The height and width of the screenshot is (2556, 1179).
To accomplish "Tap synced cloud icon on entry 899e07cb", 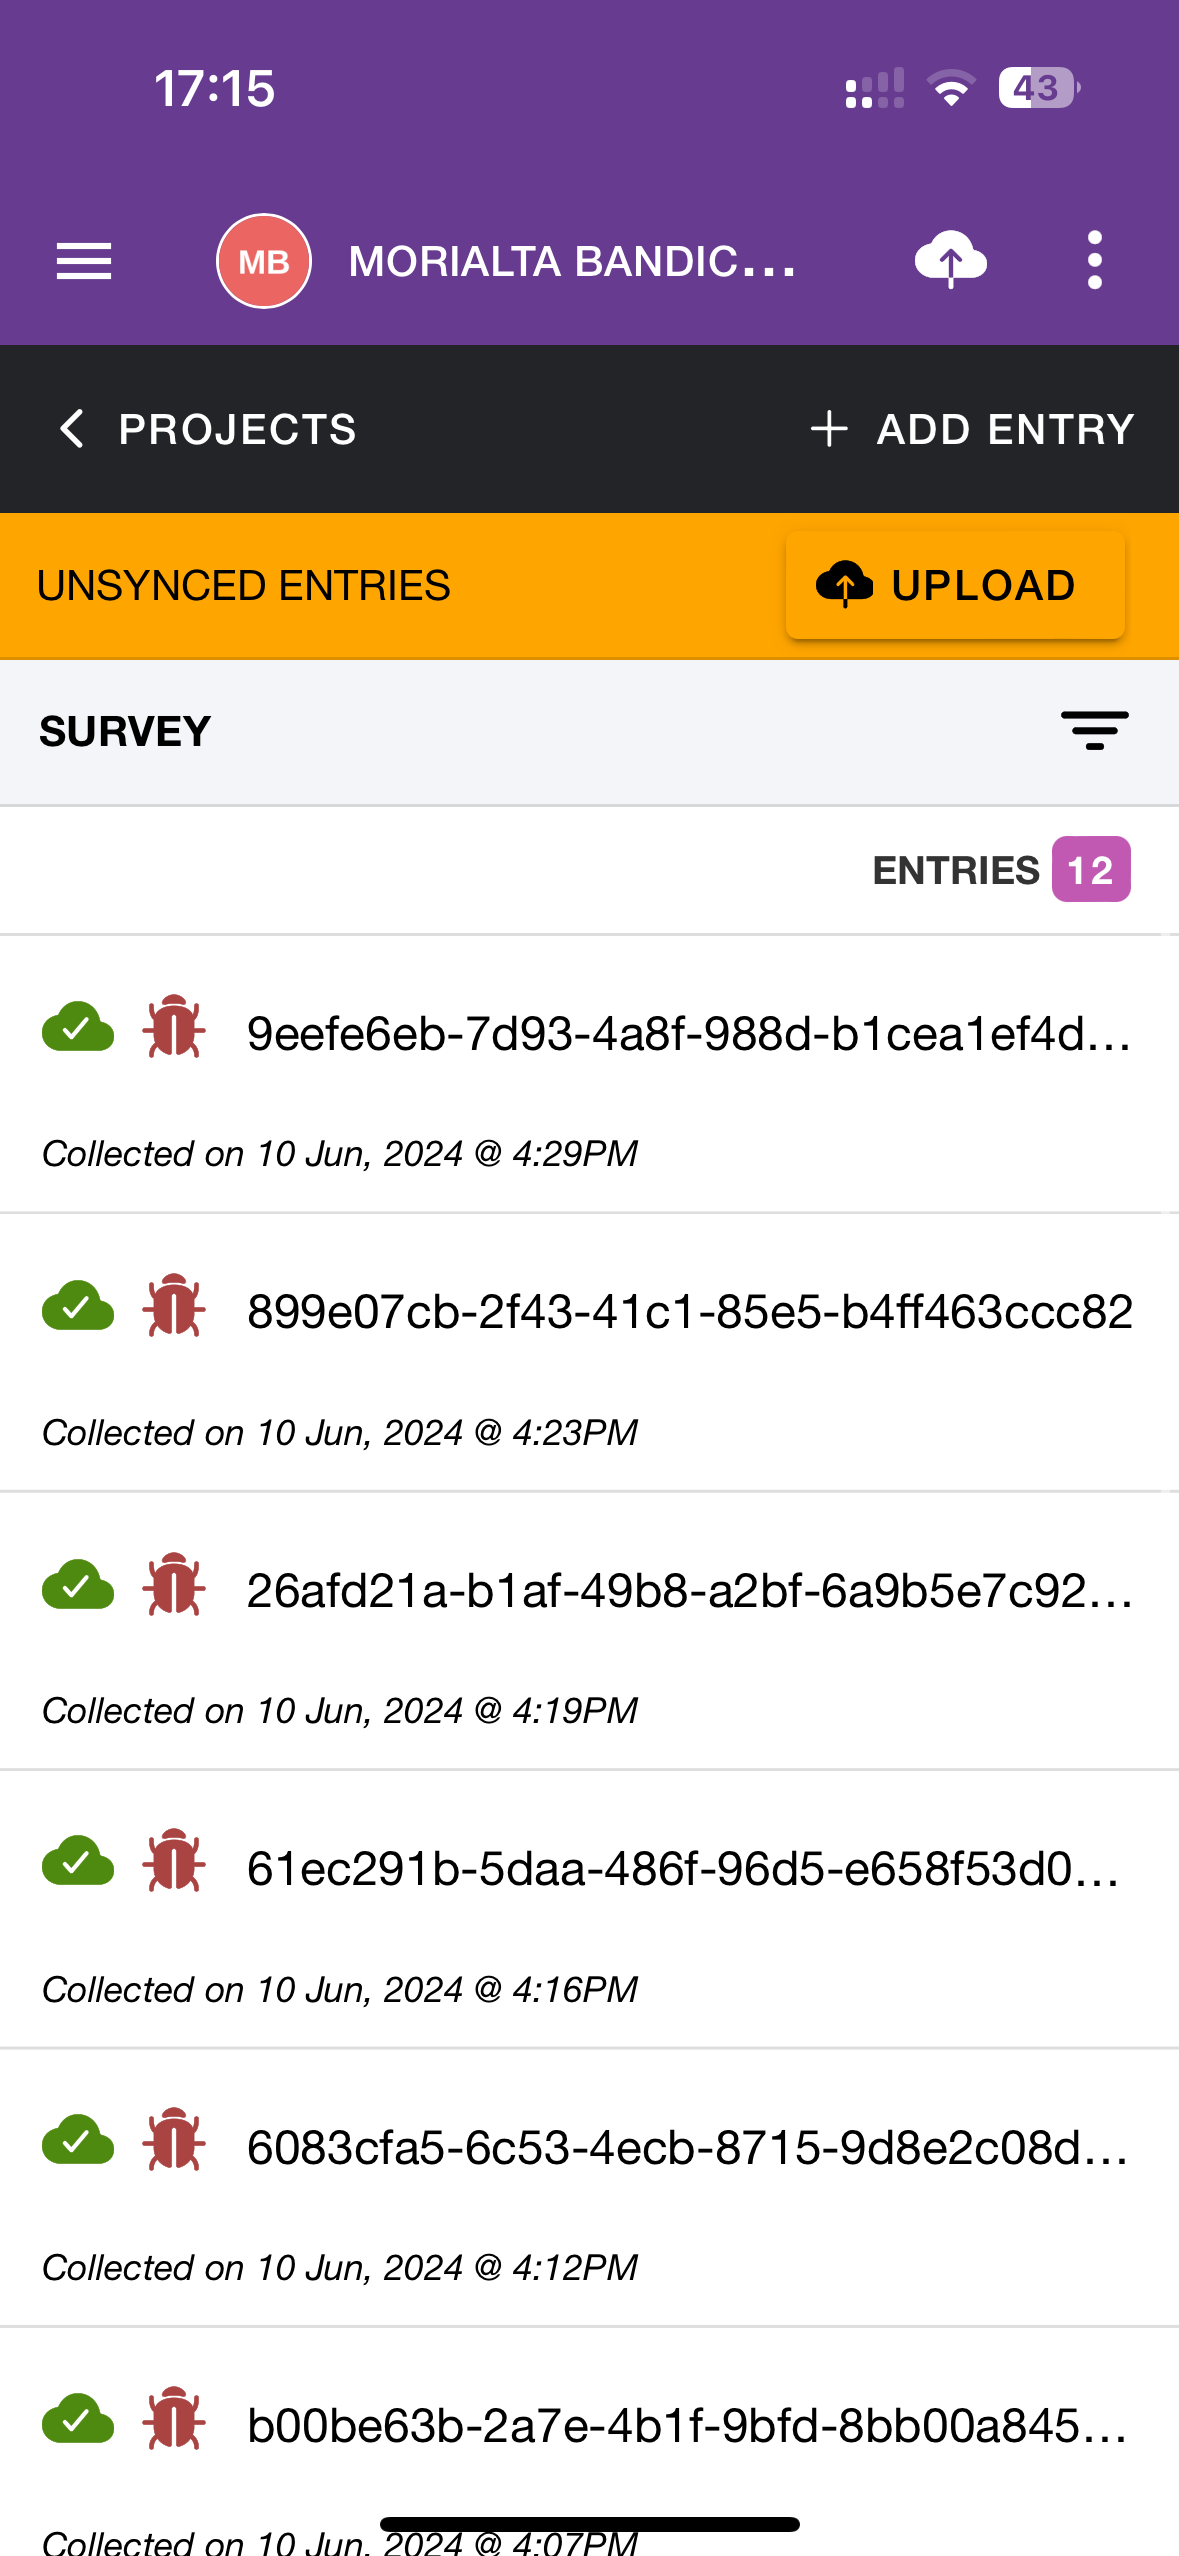I will (x=78, y=1306).
